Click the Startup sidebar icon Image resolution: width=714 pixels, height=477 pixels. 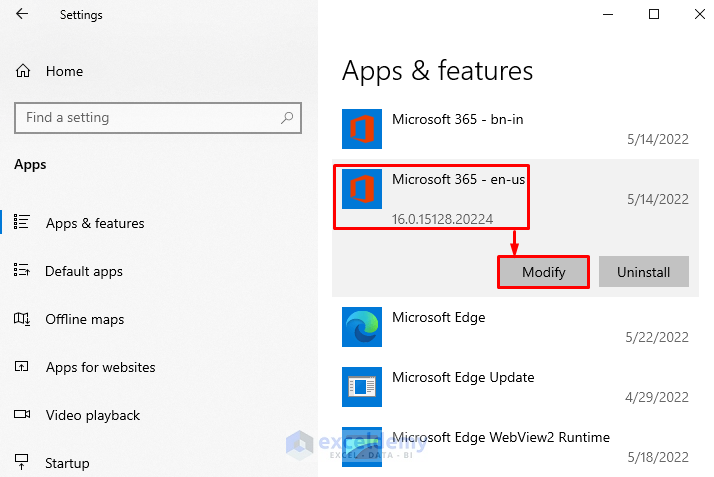click(22, 463)
